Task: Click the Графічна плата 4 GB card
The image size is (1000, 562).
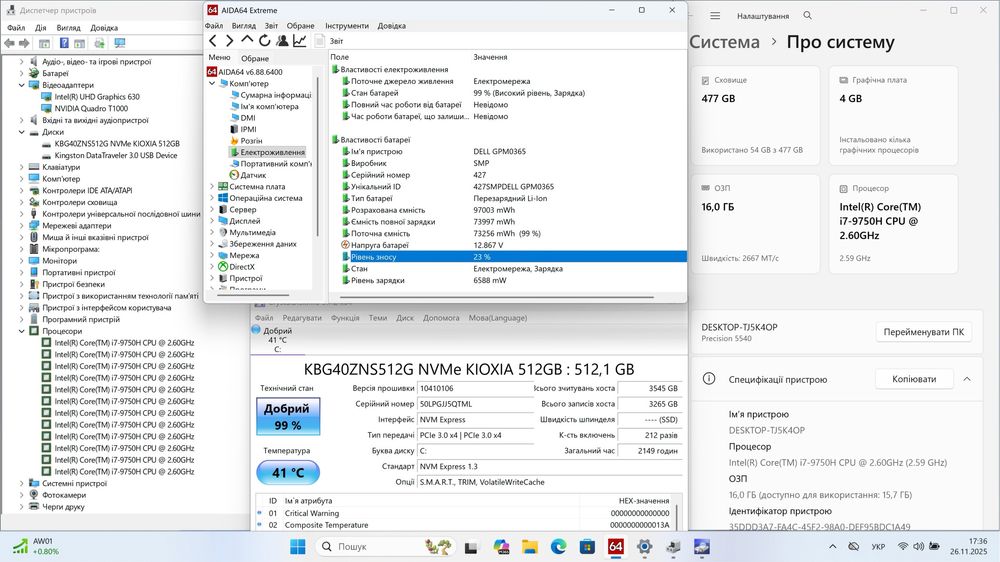Action: click(893, 115)
